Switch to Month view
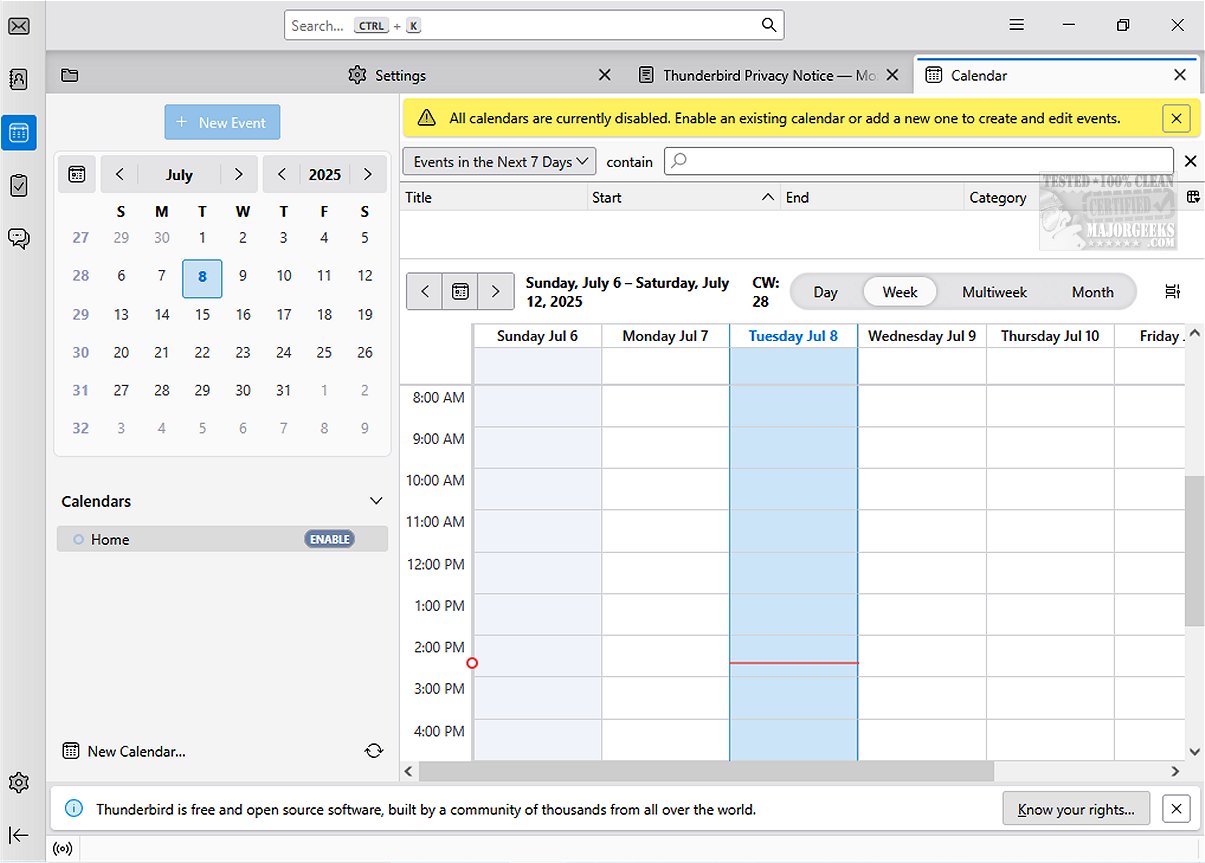 [x=1092, y=292]
